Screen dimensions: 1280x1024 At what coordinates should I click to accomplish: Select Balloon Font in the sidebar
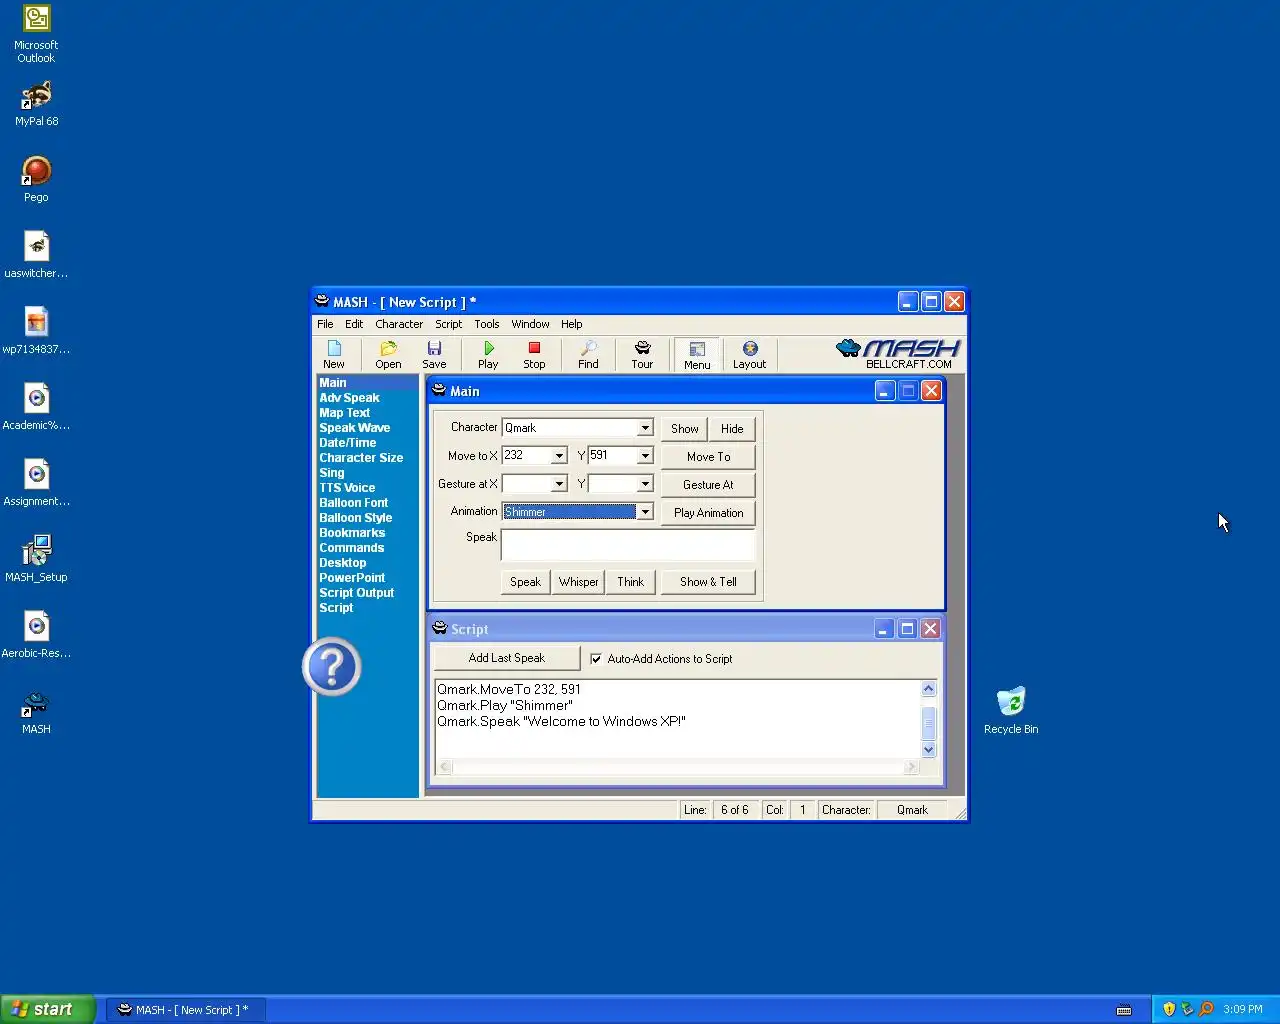[353, 503]
